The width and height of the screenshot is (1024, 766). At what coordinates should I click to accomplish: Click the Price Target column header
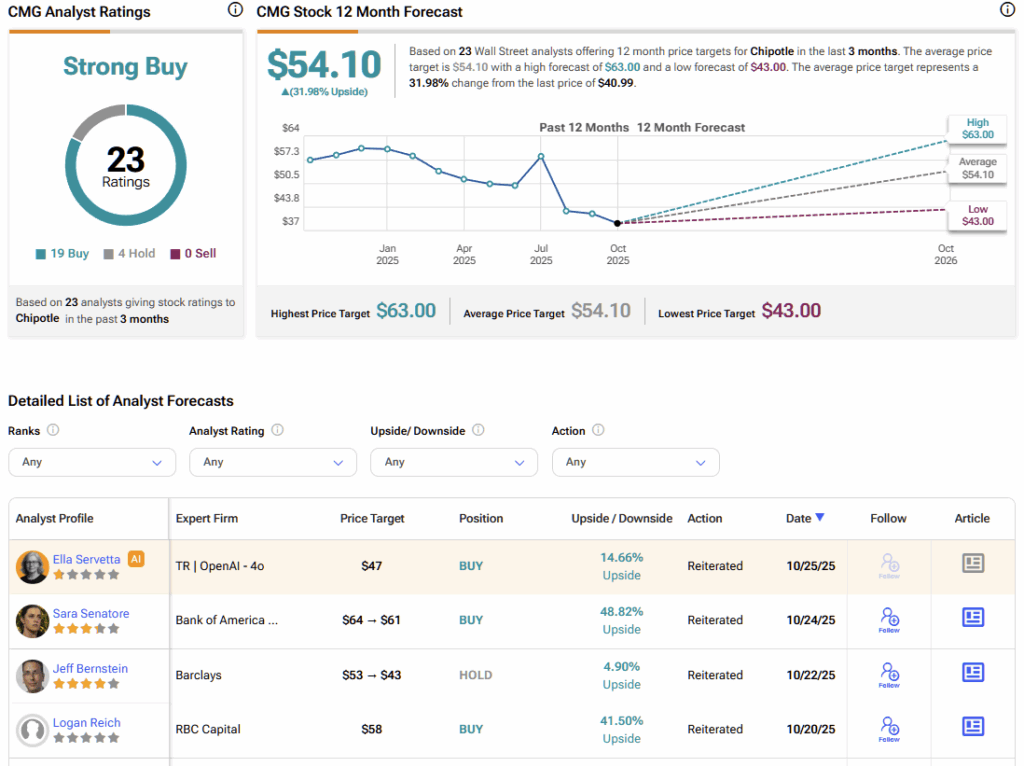point(372,518)
